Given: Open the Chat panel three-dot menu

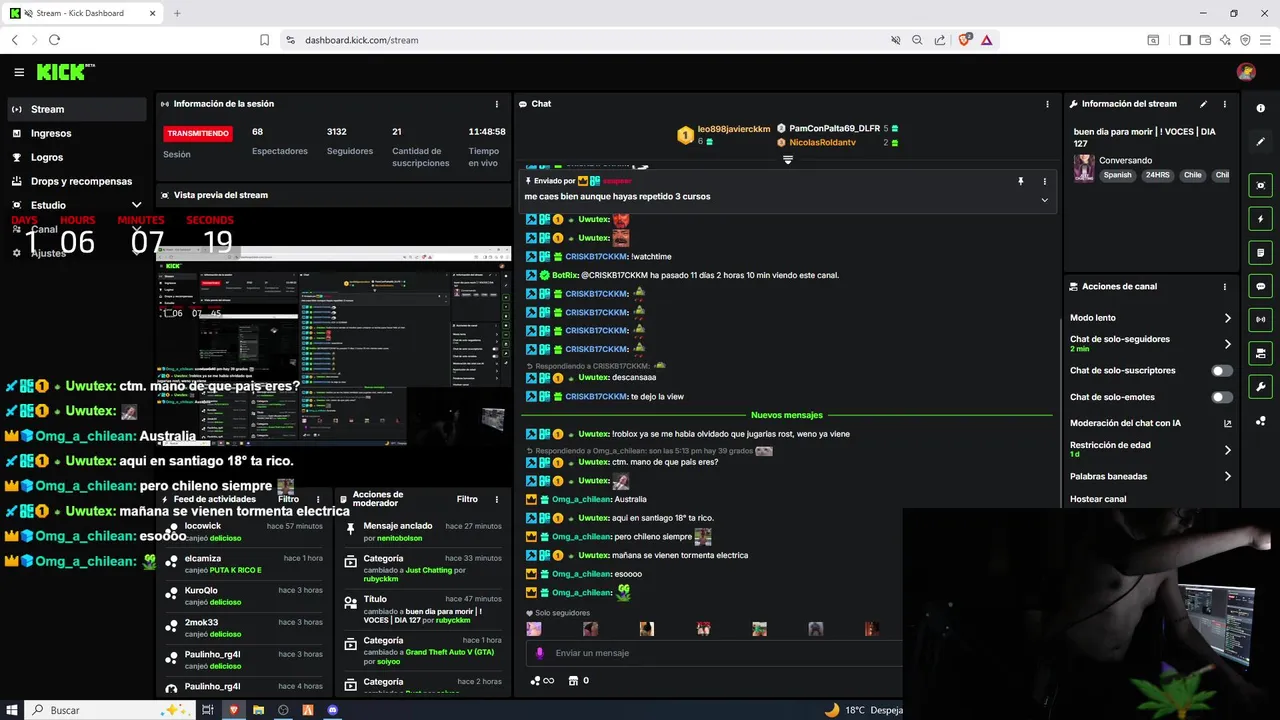Looking at the screenshot, I should click(1047, 104).
